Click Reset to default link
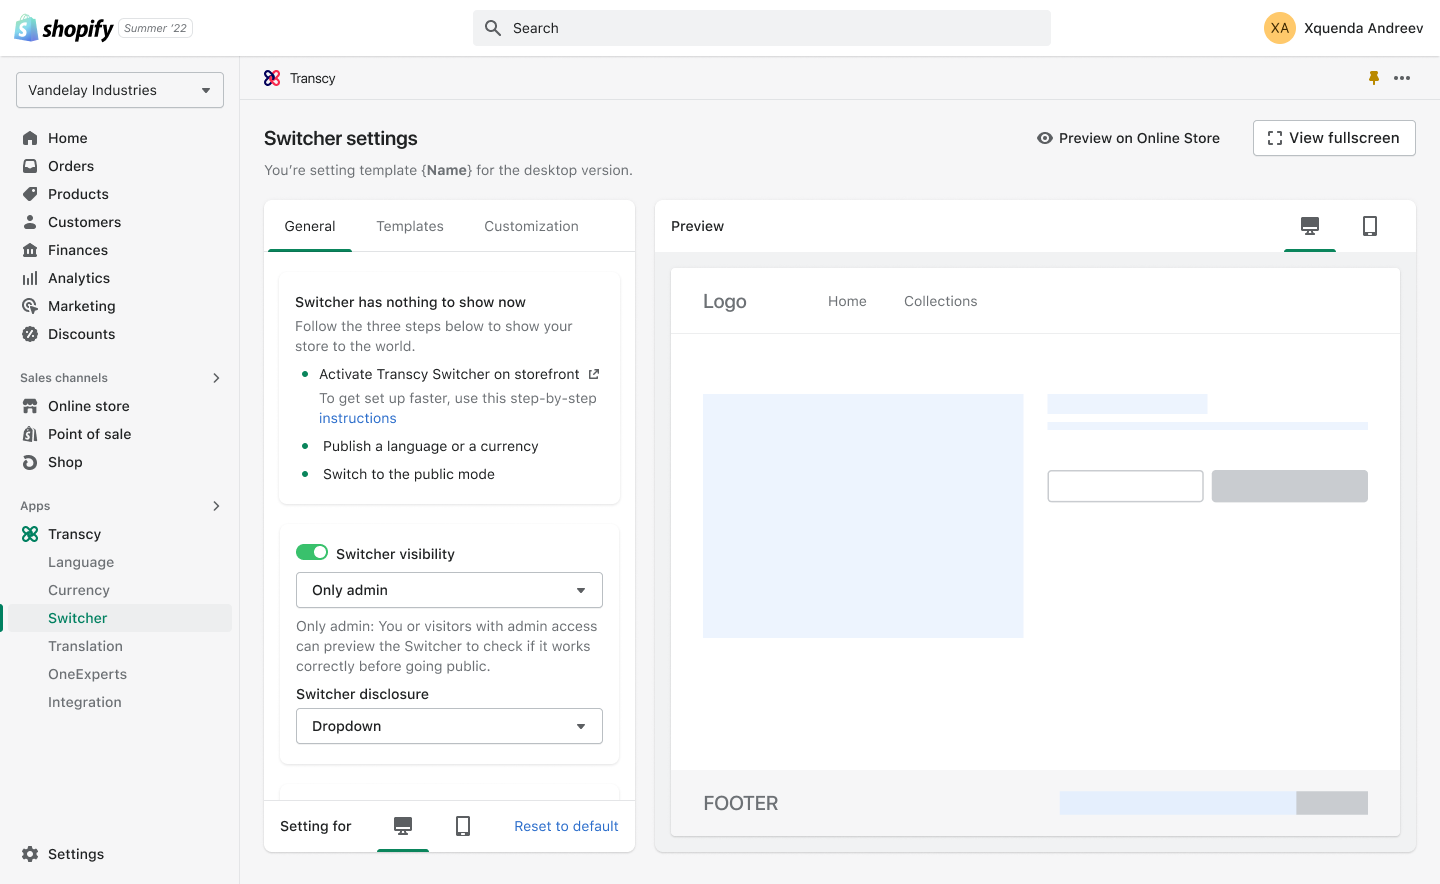Viewport: 1440px width, 884px height. tap(566, 826)
